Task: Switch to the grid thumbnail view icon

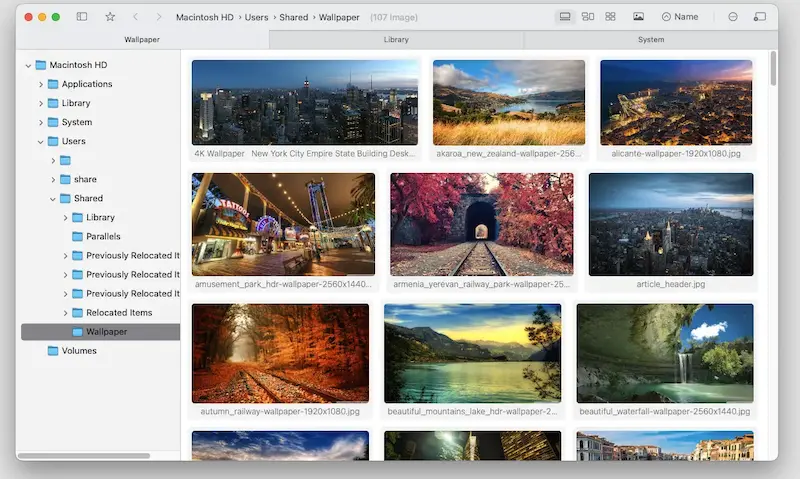Action: pos(610,17)
